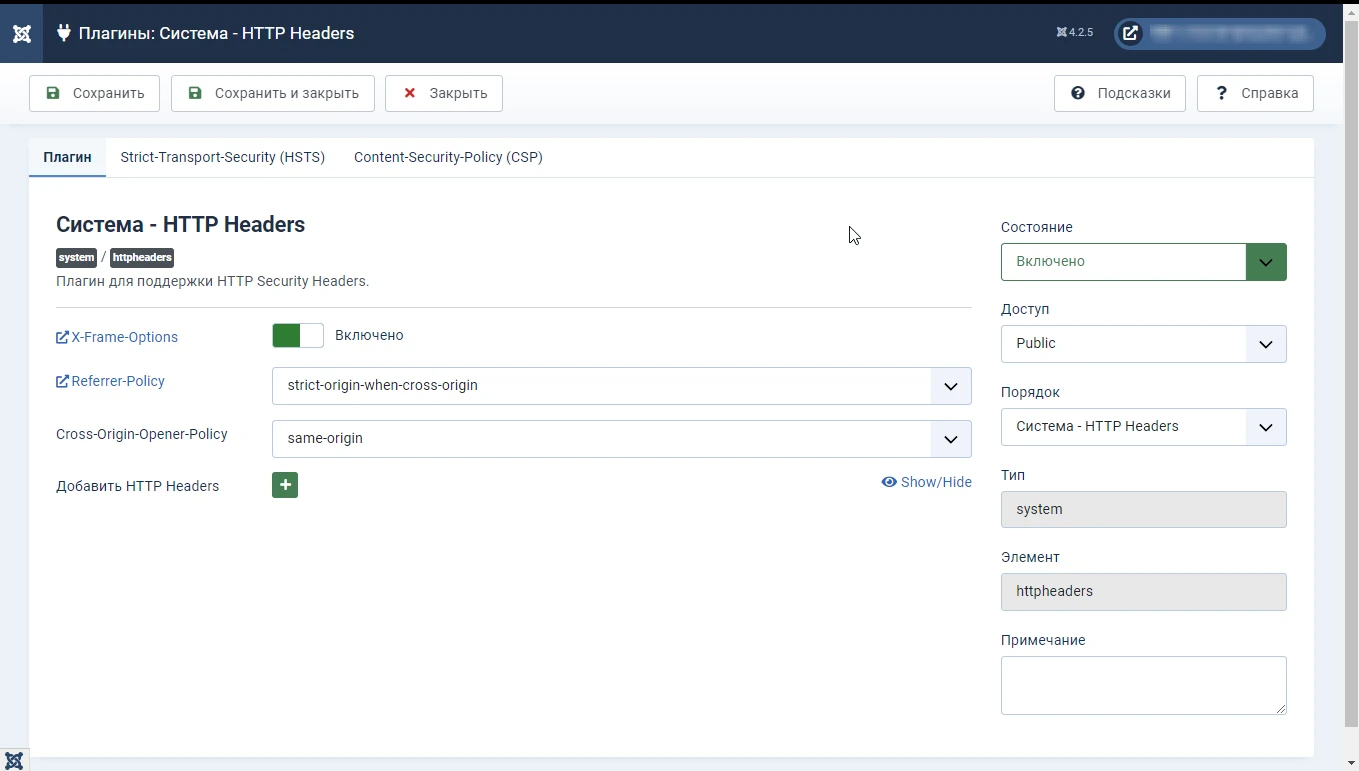The height and width of the screenshot is (771, 1359).
Task: Switch to Content-Security-Policy (CSP) tab
Action: point(448,157)
